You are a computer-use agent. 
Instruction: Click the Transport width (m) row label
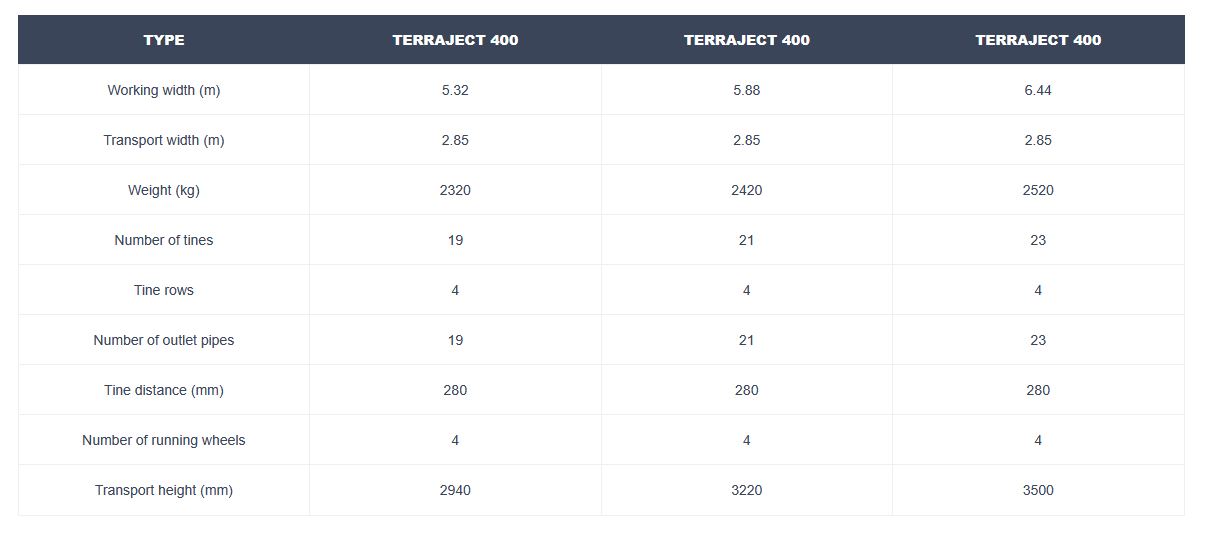point(164,140)
